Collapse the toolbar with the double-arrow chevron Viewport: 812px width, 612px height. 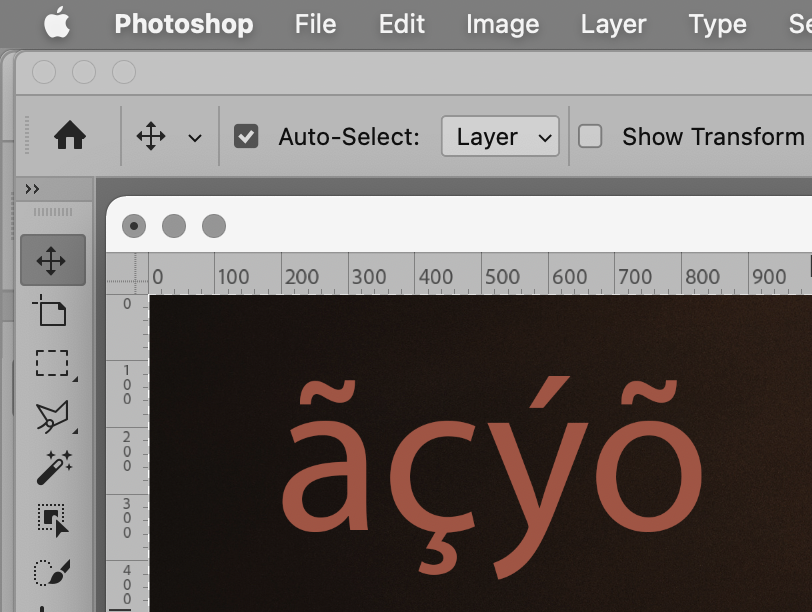33,188
